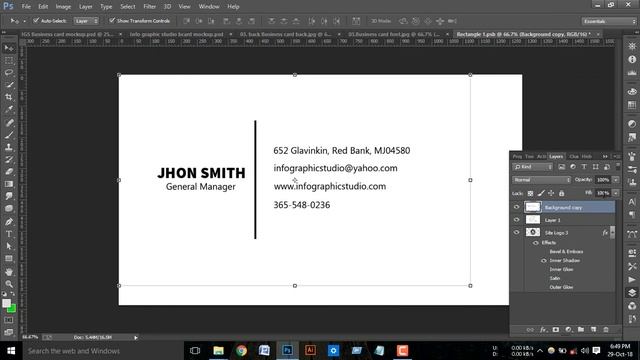Filter layers by pixel layer type
The image size is (640, 360).
pos(562,167)
